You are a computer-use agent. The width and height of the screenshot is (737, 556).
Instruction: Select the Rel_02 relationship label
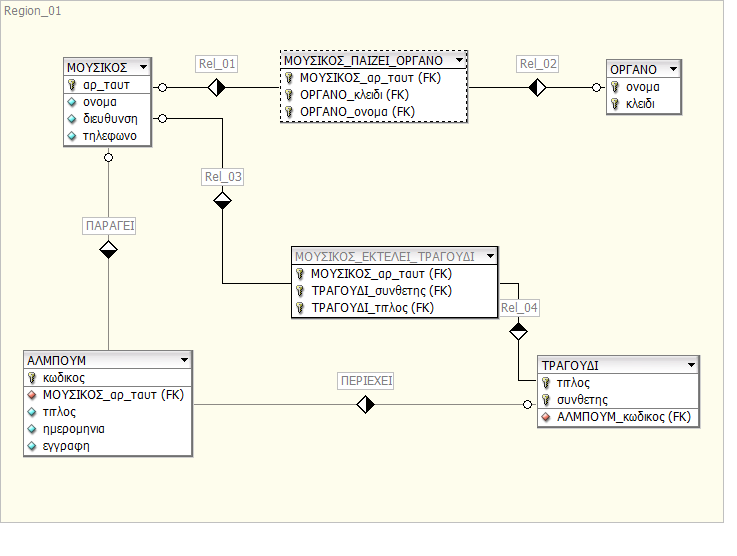[x=538, y=64]
